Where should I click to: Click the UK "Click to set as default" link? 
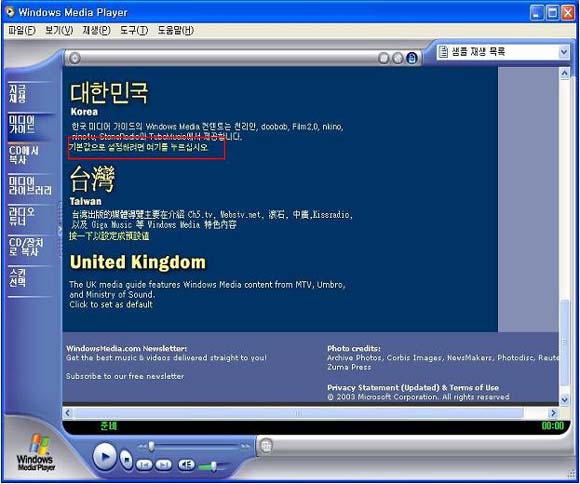click(x=111, y=305)
